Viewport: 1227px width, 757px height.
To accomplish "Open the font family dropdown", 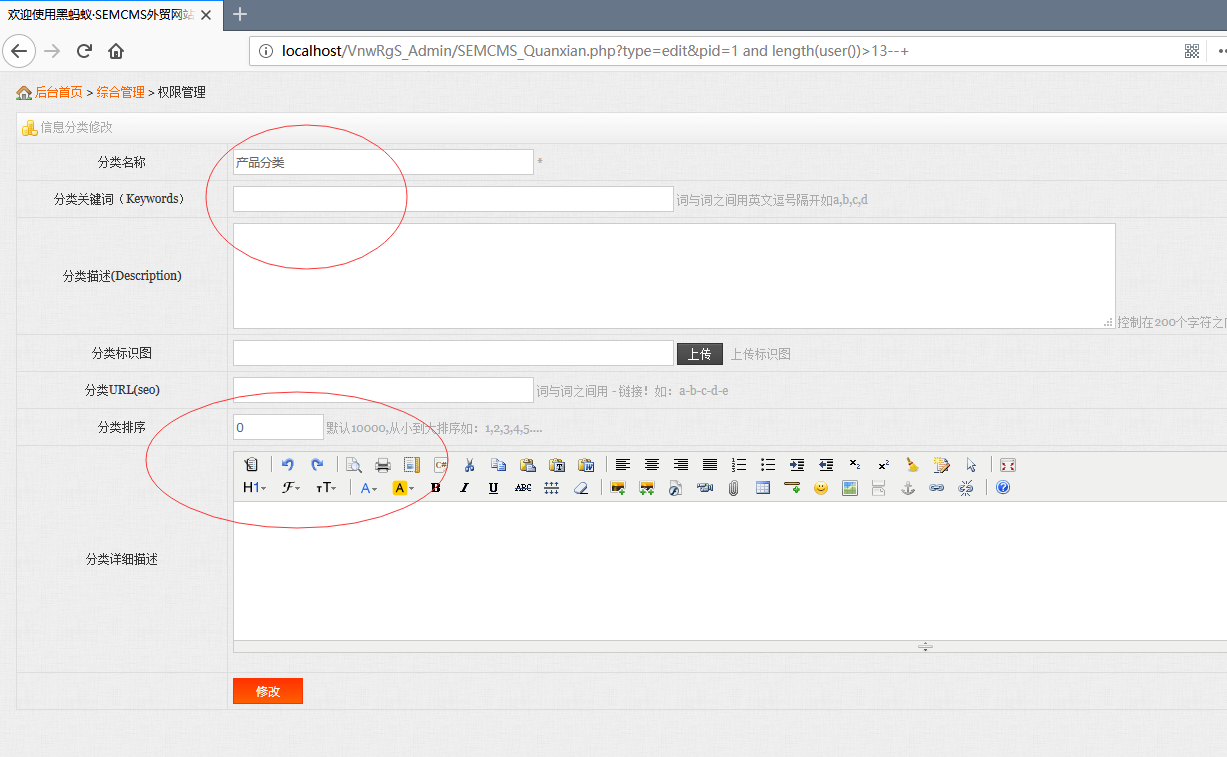I will pyautogui.click(x=292, y=488).
